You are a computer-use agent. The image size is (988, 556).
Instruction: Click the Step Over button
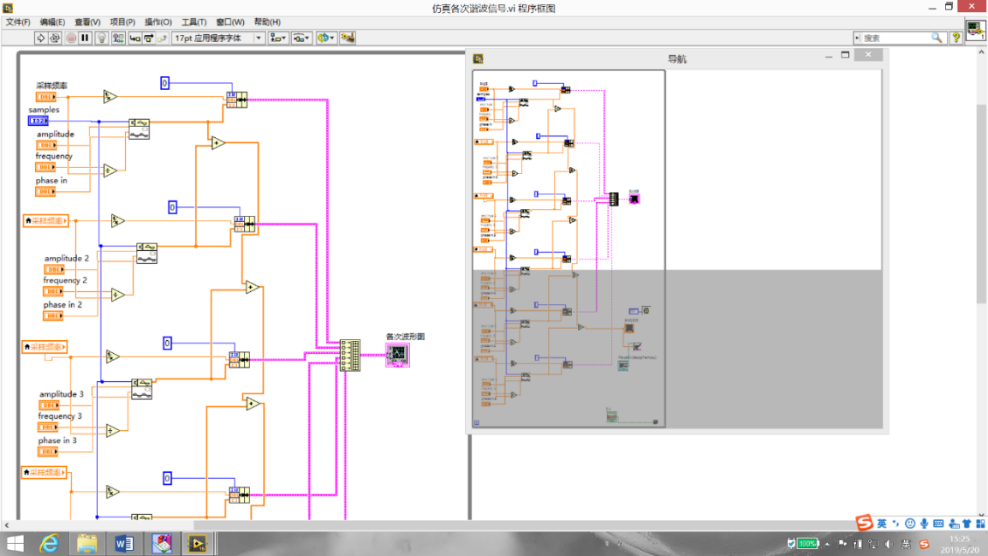[148, 38]
